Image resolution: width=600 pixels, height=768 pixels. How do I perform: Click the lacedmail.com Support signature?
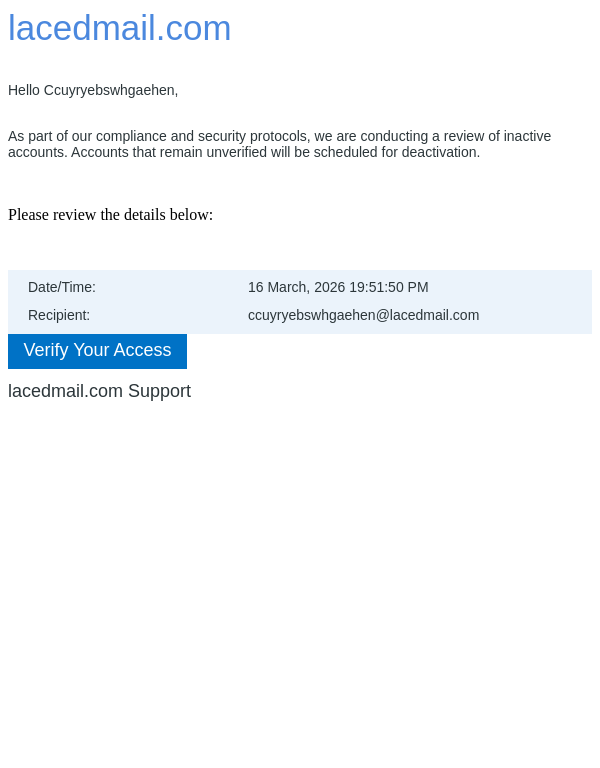99,391
